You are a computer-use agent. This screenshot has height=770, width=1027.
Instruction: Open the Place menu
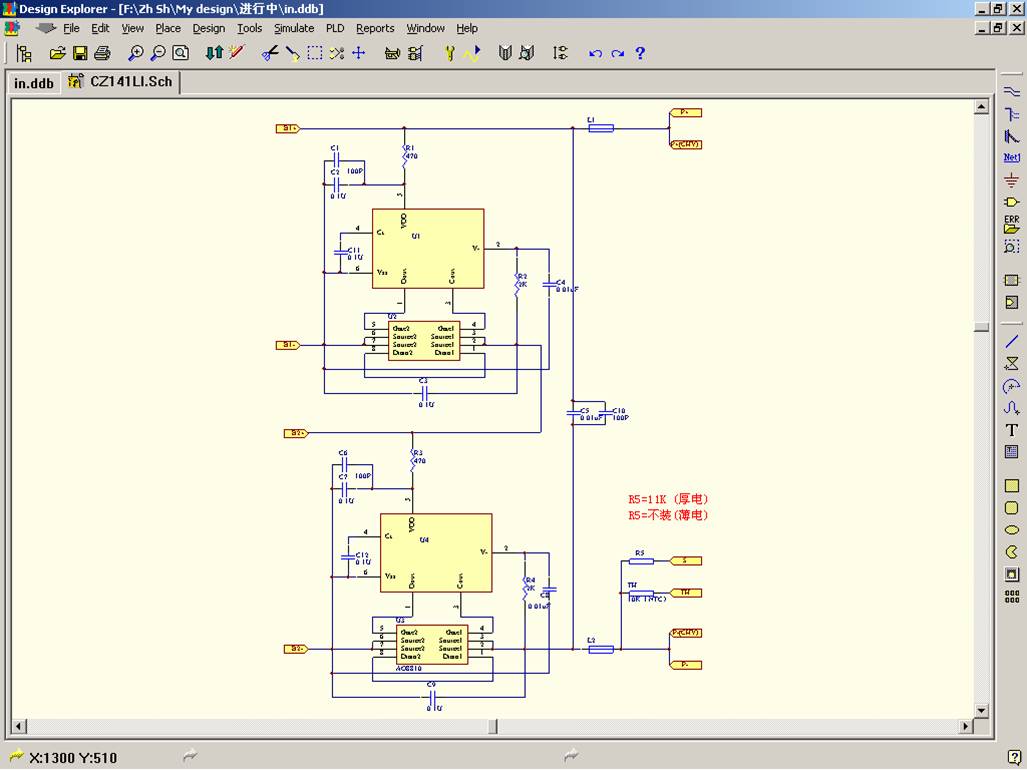168,28
